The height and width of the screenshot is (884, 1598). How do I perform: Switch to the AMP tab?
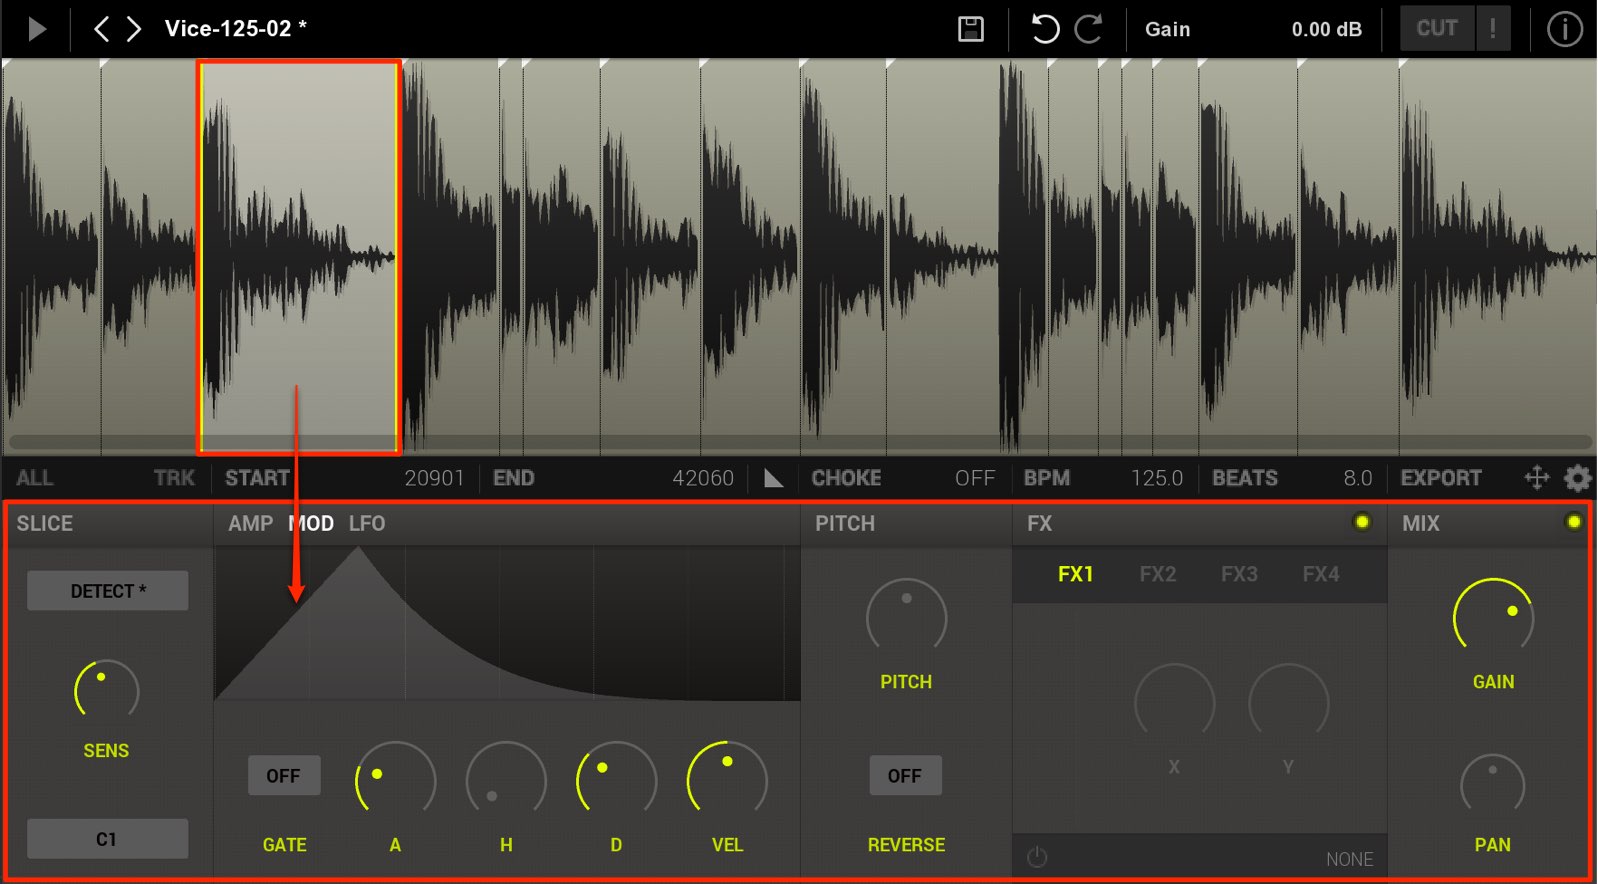coord(250,523)
